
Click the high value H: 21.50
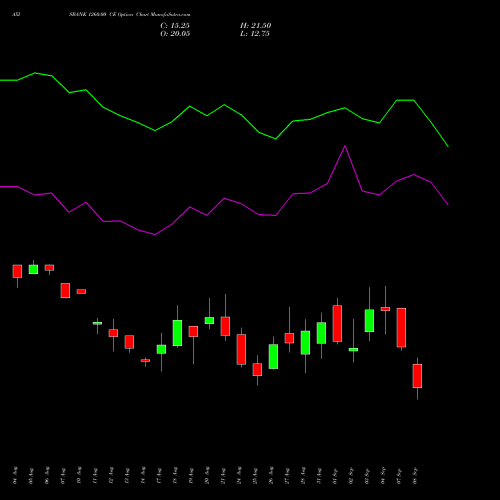(256, 26)
